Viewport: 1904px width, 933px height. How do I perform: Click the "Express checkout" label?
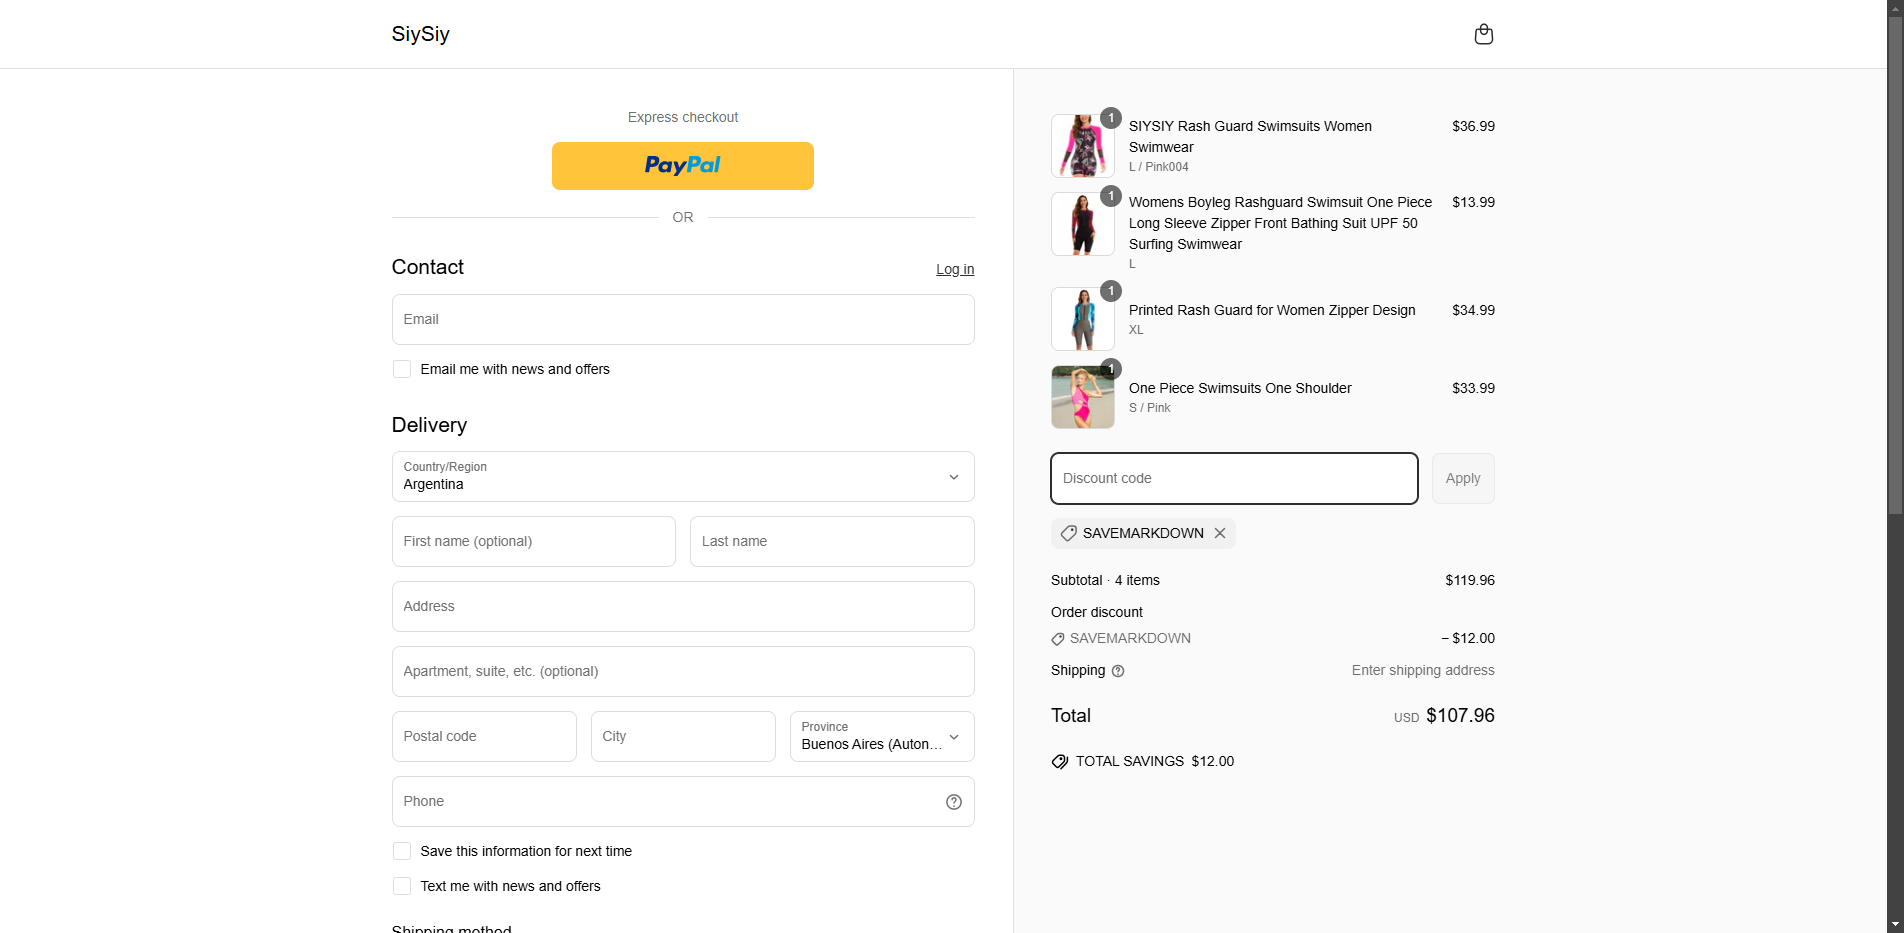click(683, 117)
